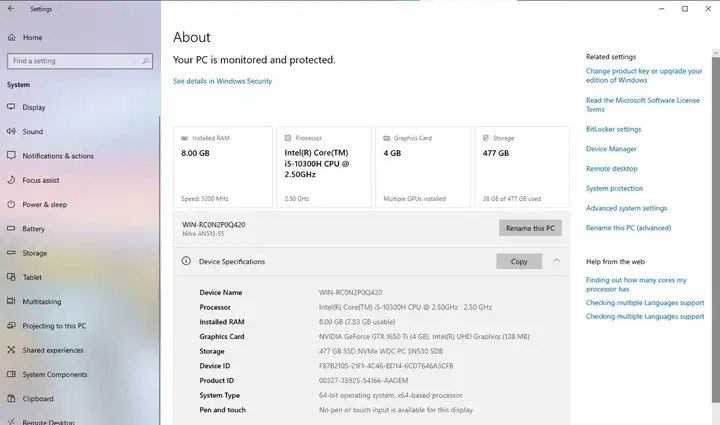Click the 8.00 GB installed RAM value

(x=195, y=153)
